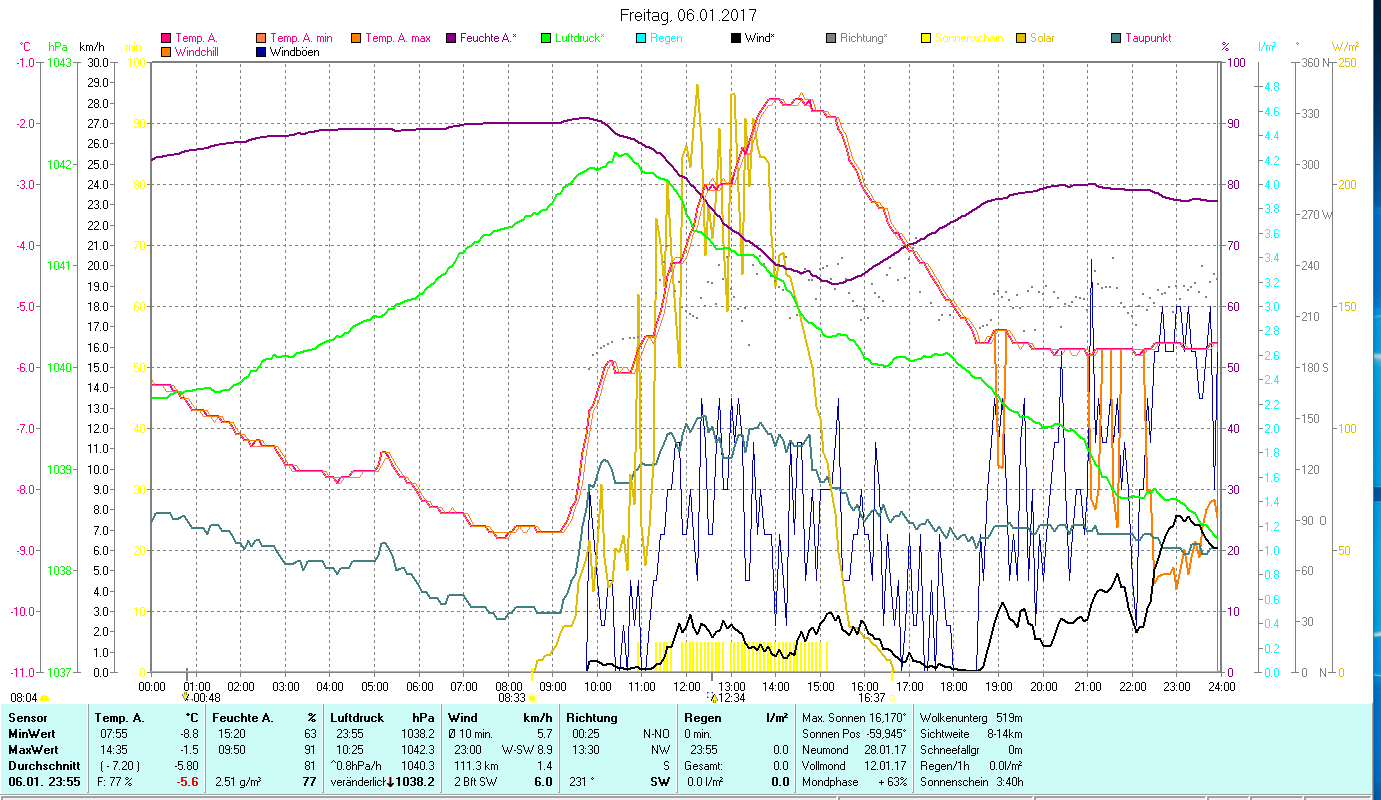Click the '18:00' time axis label
This screenshot has width=1381, height=800.
click(955, 687)
